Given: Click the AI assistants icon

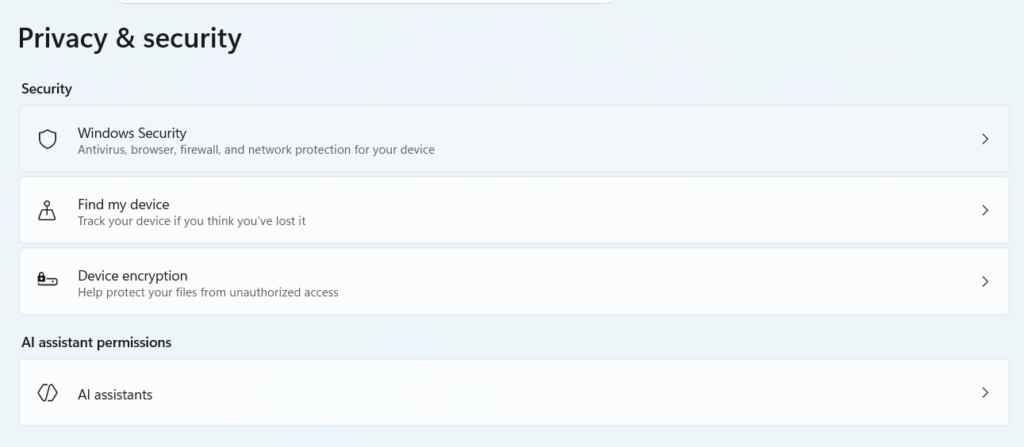Looking at the screenshot, I should click(x=47, y=393).
